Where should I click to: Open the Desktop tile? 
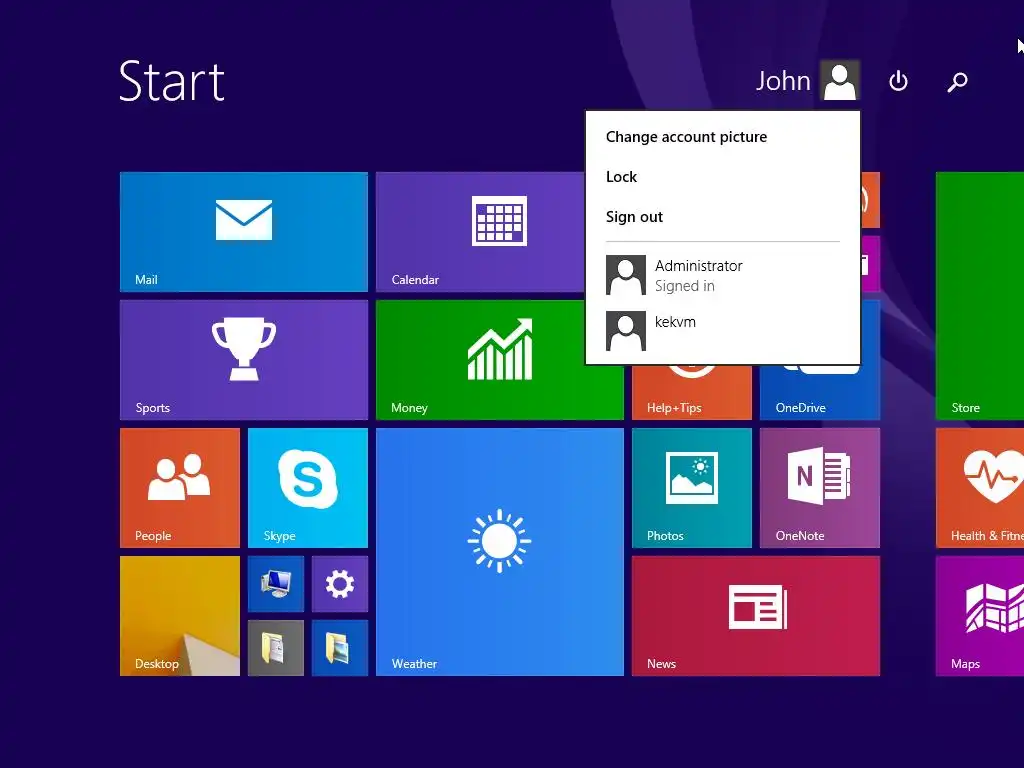(180, 616)
